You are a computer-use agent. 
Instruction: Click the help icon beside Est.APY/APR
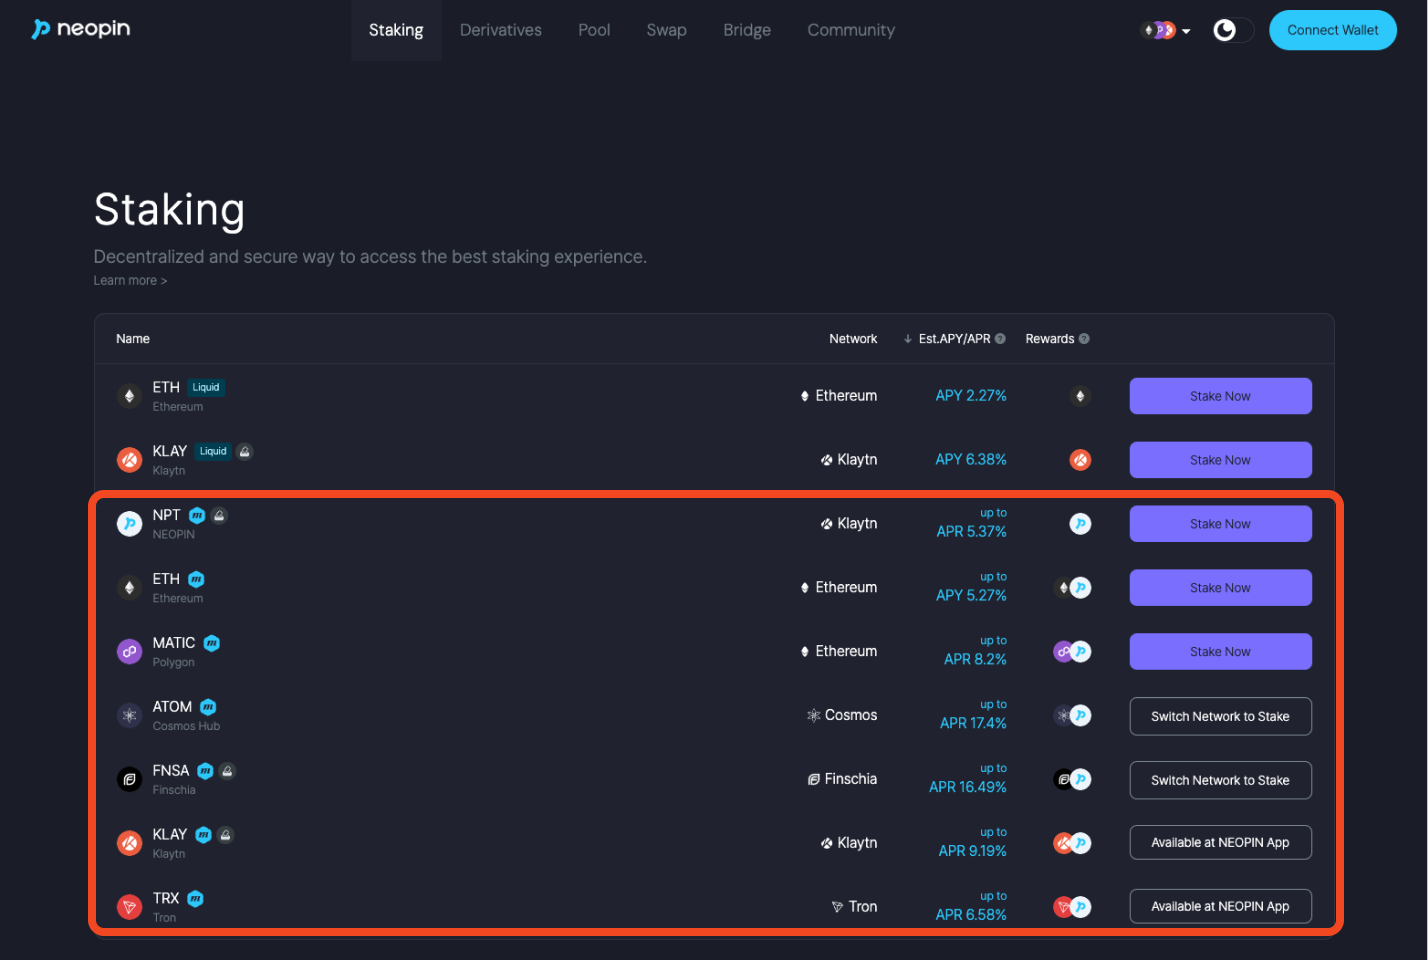tap(1000, 339)
